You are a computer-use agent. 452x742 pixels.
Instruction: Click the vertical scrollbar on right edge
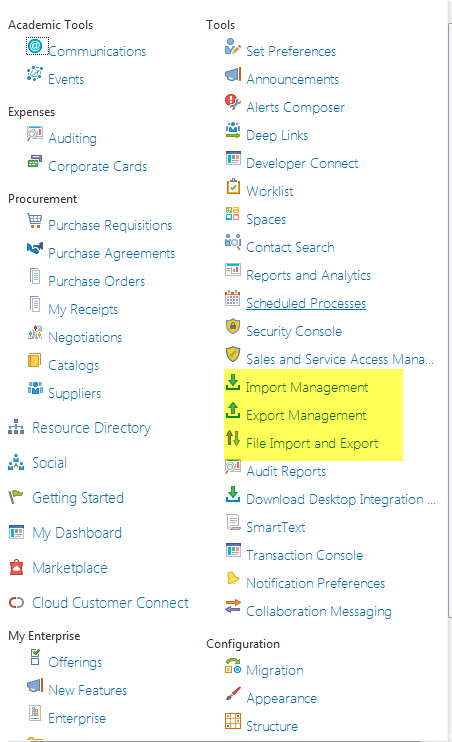click(450, 319)
